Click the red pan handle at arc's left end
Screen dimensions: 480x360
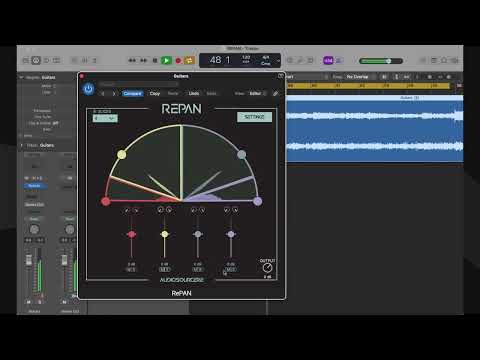(x=106, y=201)
